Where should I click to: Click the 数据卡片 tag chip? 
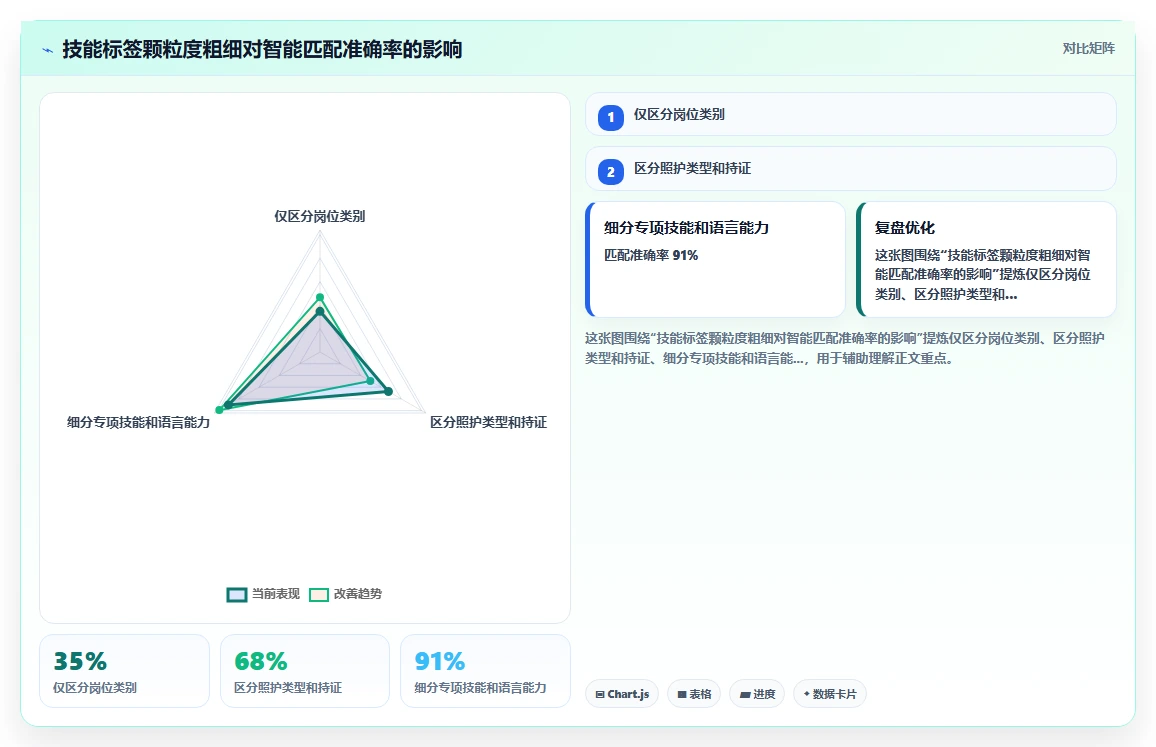pos(829,694)
